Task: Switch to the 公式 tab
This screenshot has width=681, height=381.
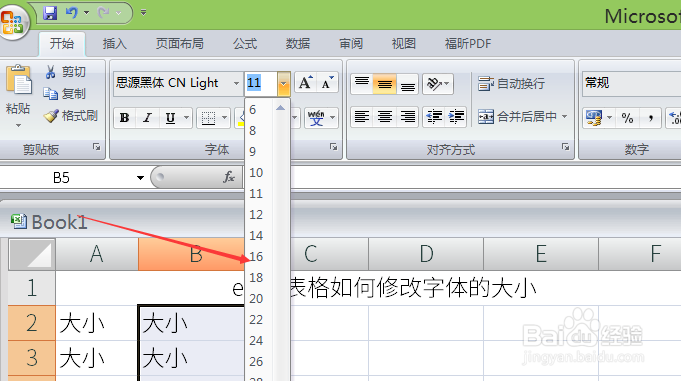Action: coord(245,43)
